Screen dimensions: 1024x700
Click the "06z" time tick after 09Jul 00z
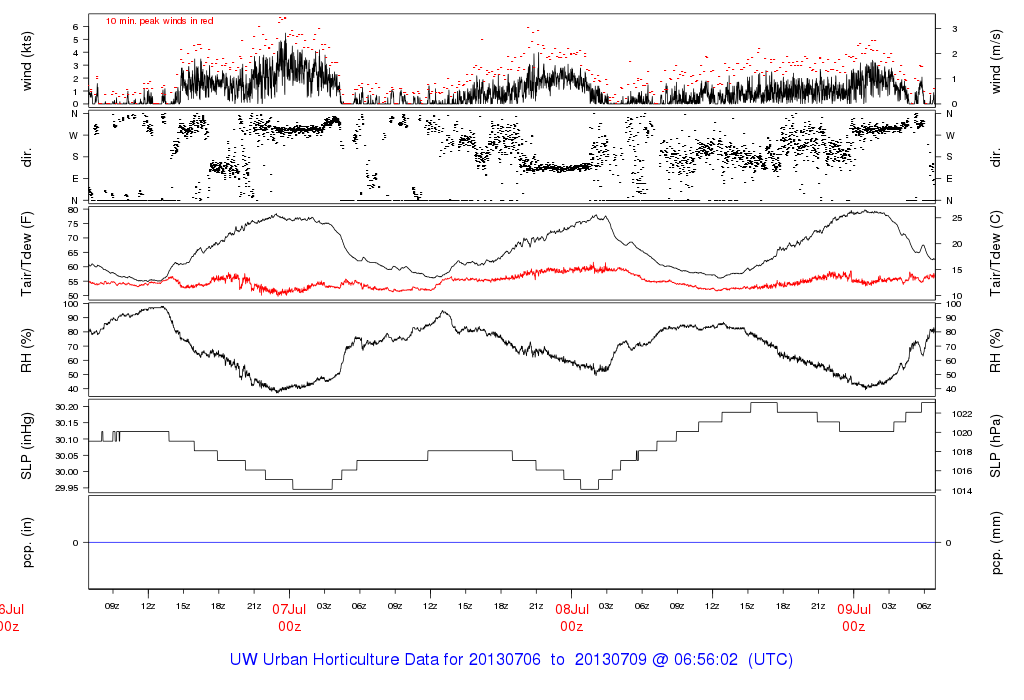coord(923,607)
